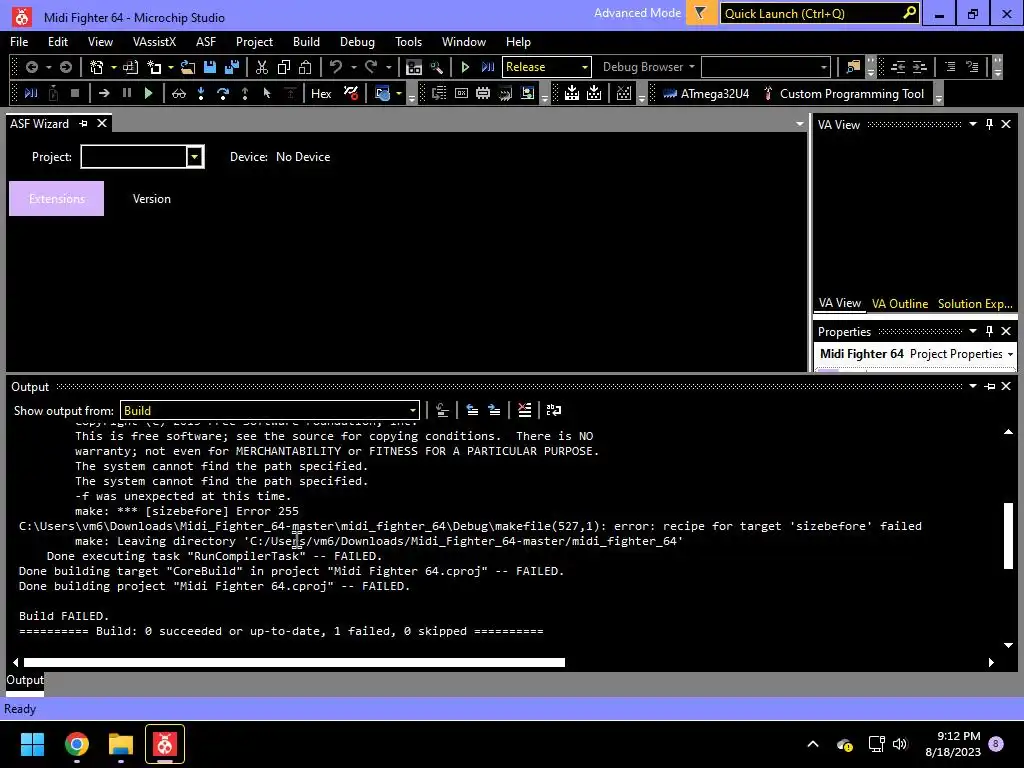Screen dimensions: 1024x768
Task: Switch to the VA Outline tab
Action: (x=899, y=304)
